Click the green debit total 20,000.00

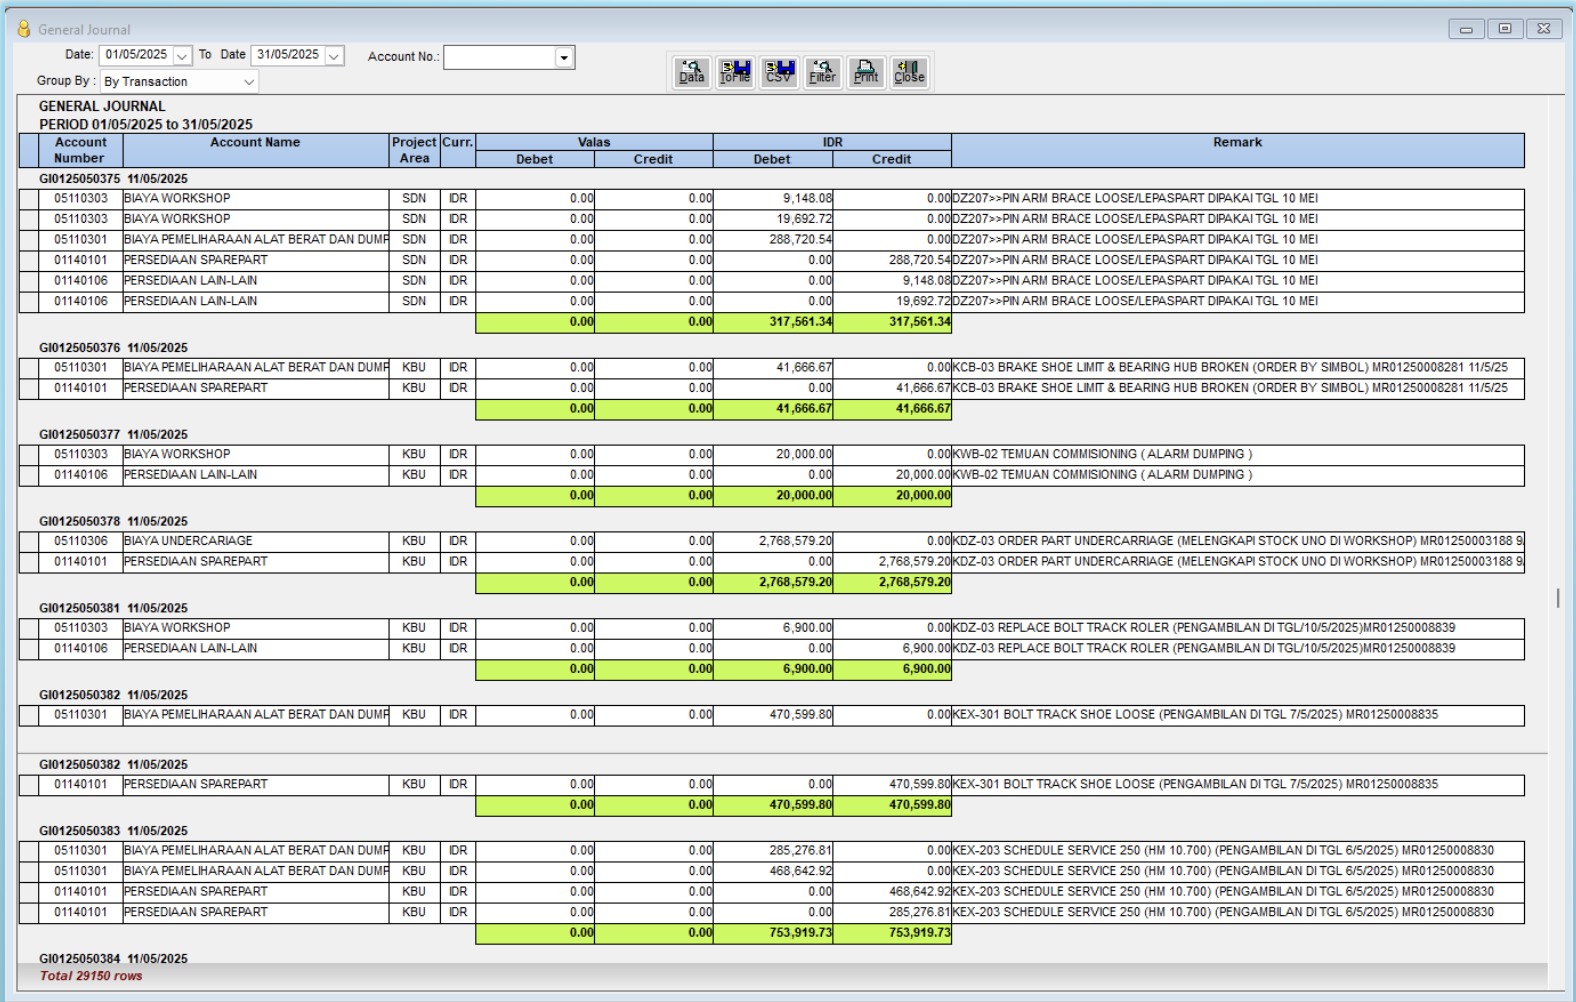click(773, 496)
